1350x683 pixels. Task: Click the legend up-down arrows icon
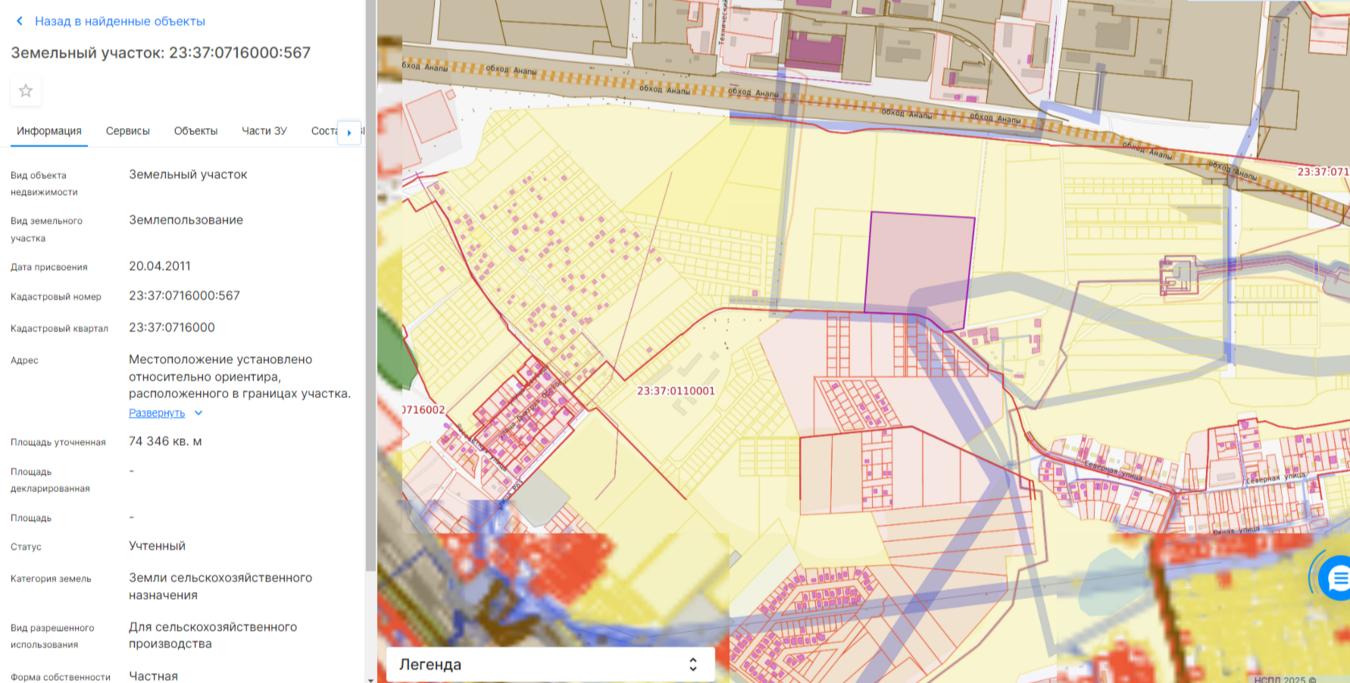pyautogui.click(x=693, y=665)
